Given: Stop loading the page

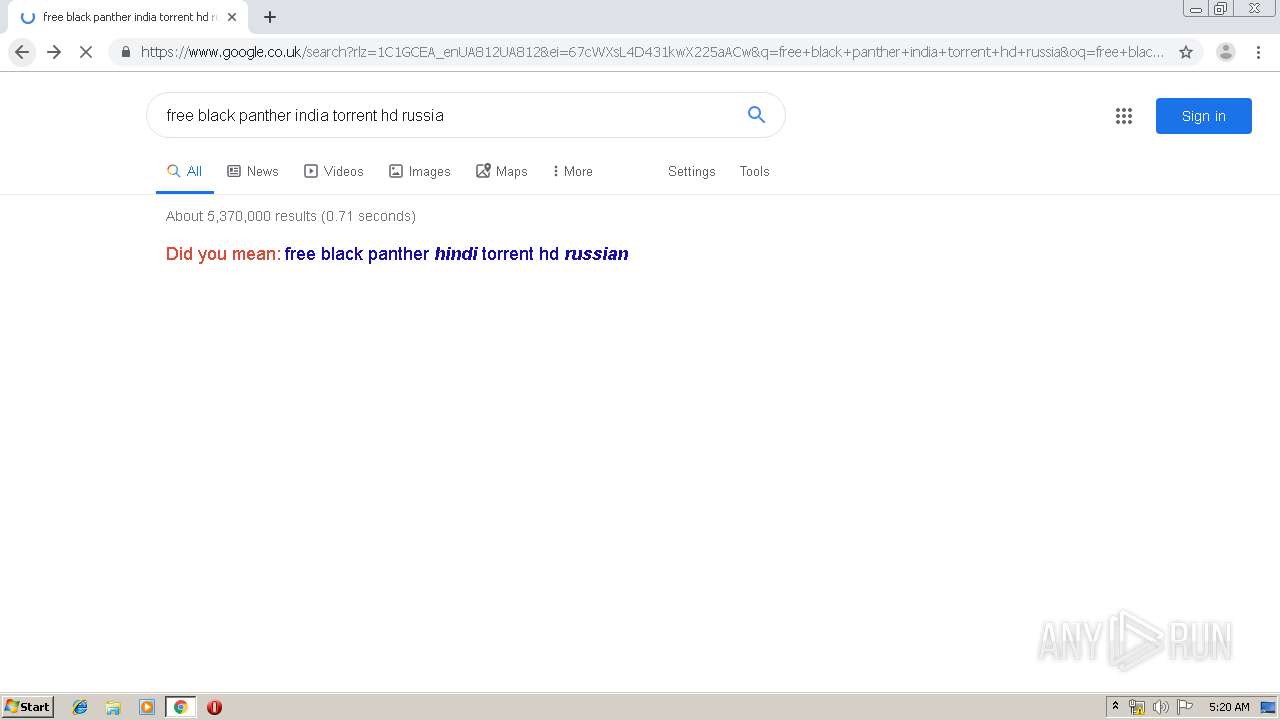Looking at the screenshot, I should click(x=86, y=52).
